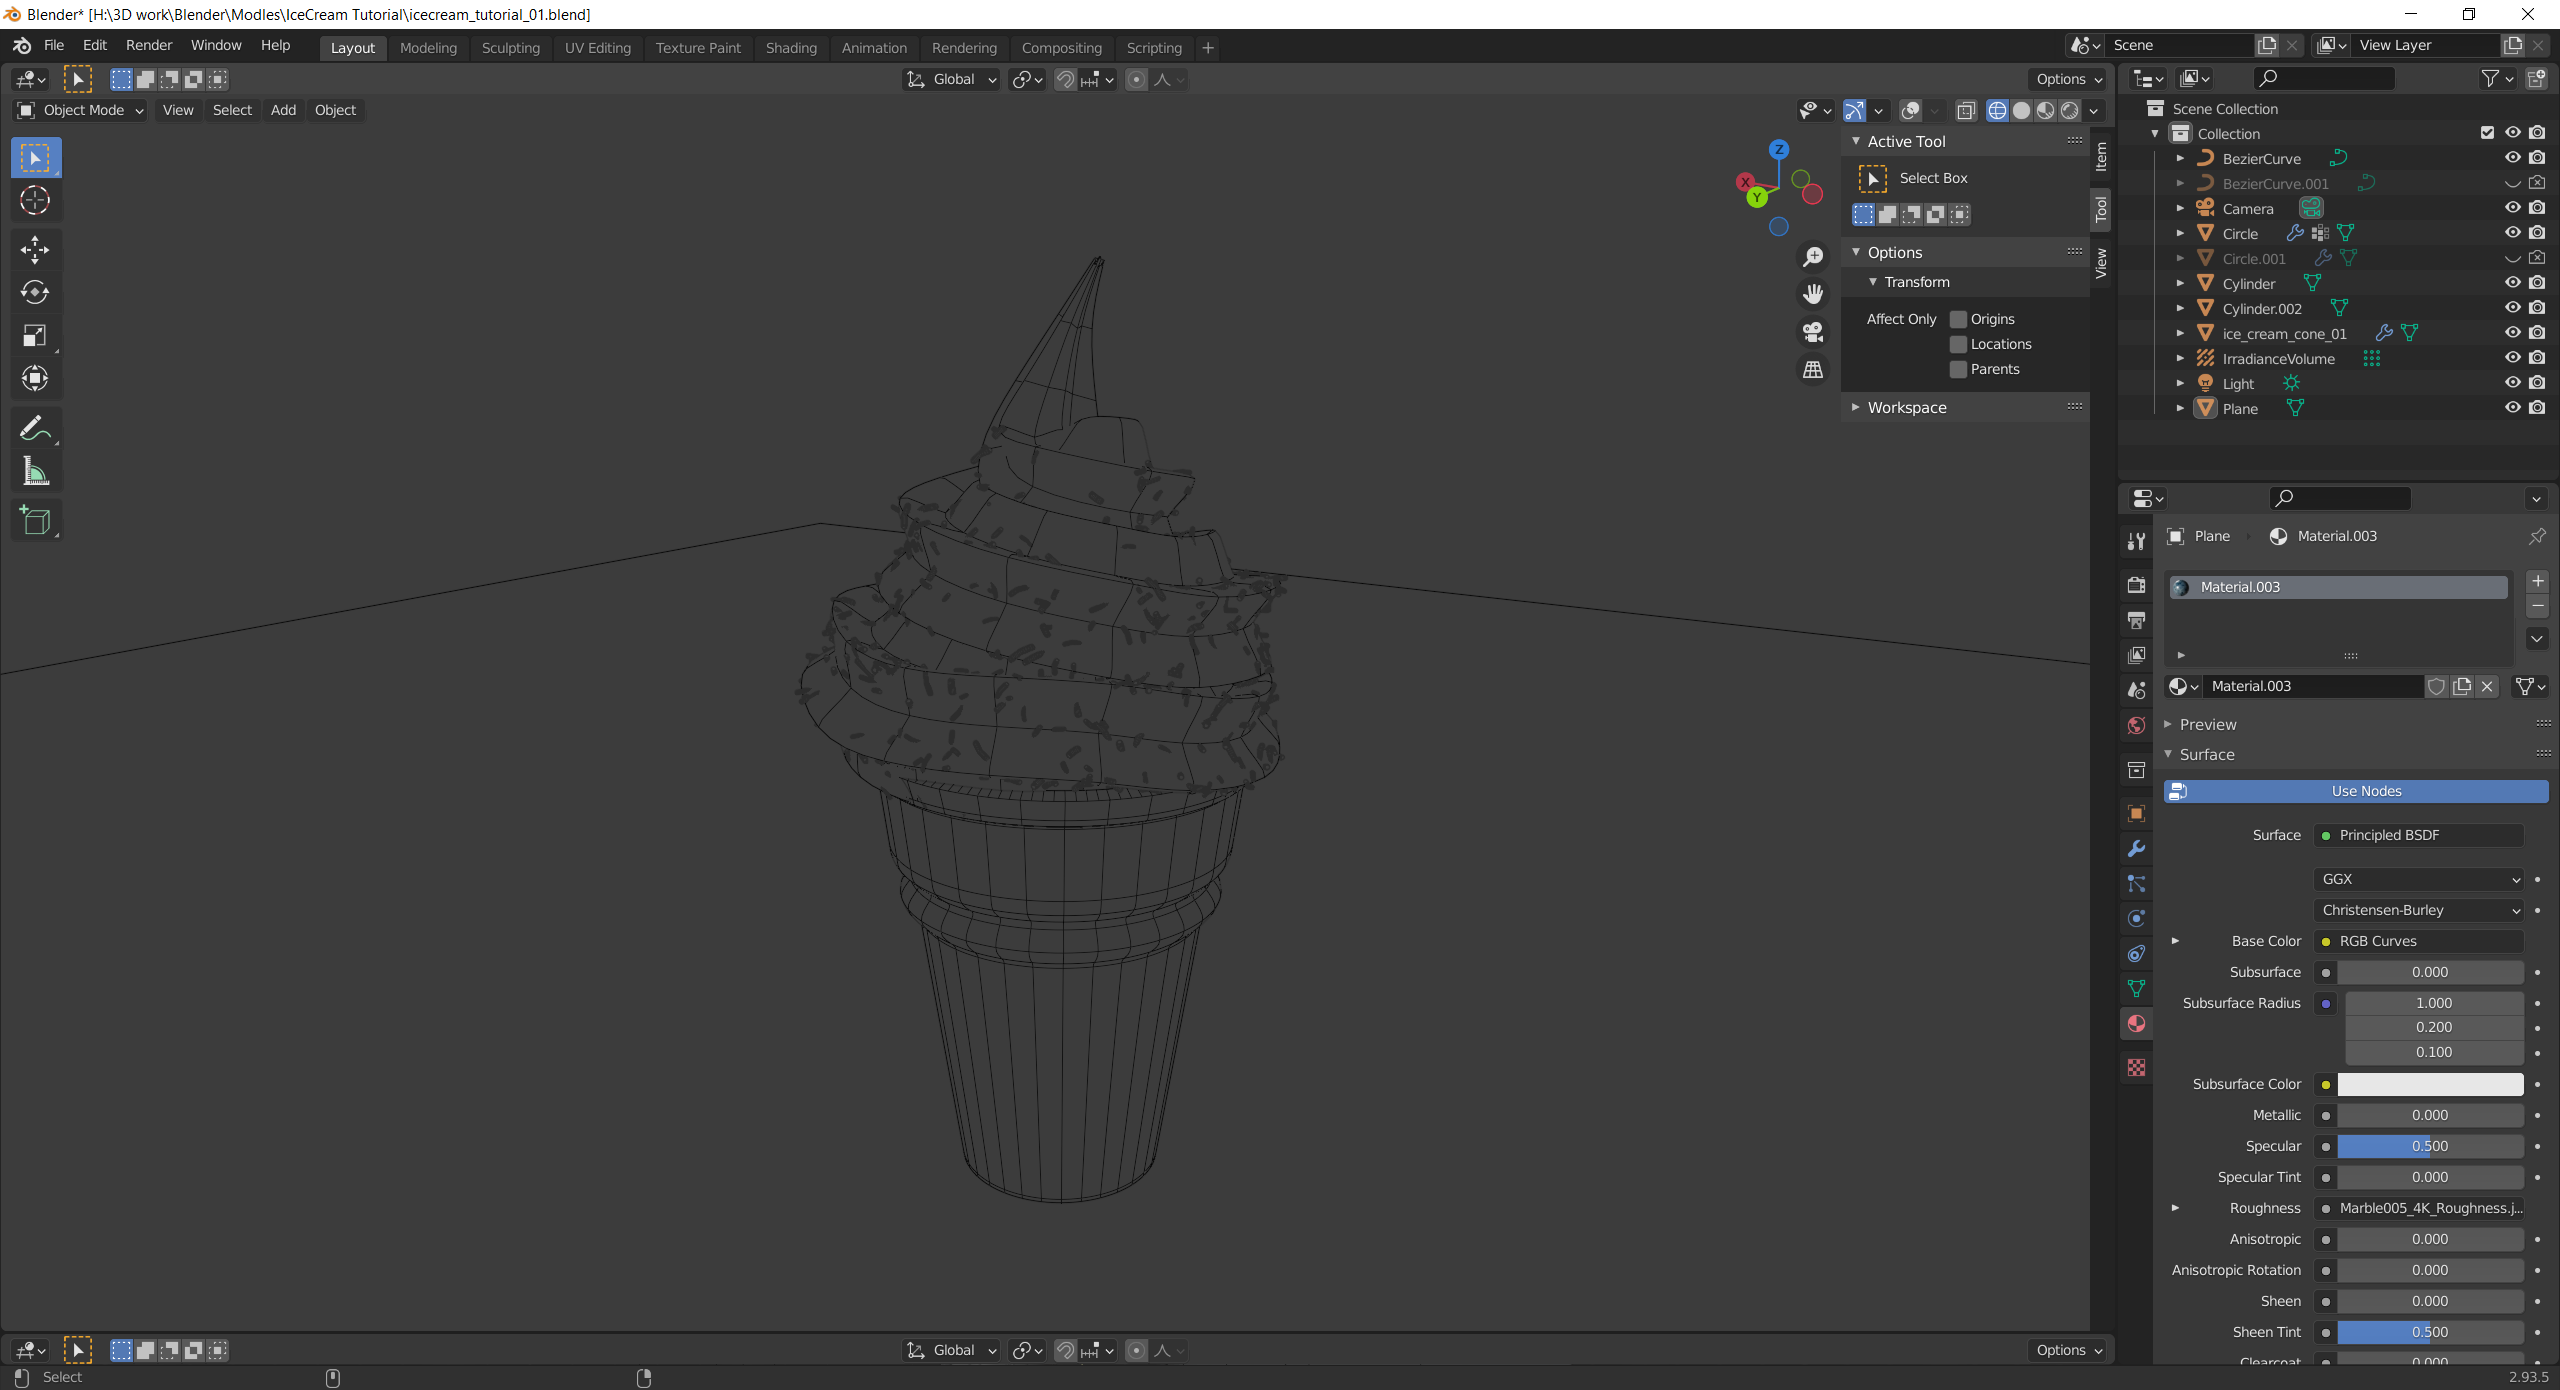Switch perspective/orthographic grid icon
The width and height of the screenshot is (2560, 1390).
[1812, 370]
